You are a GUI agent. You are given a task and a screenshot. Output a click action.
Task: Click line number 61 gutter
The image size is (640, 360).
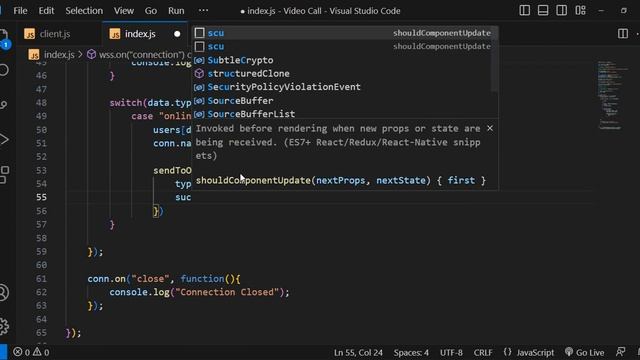coord(41,279)
